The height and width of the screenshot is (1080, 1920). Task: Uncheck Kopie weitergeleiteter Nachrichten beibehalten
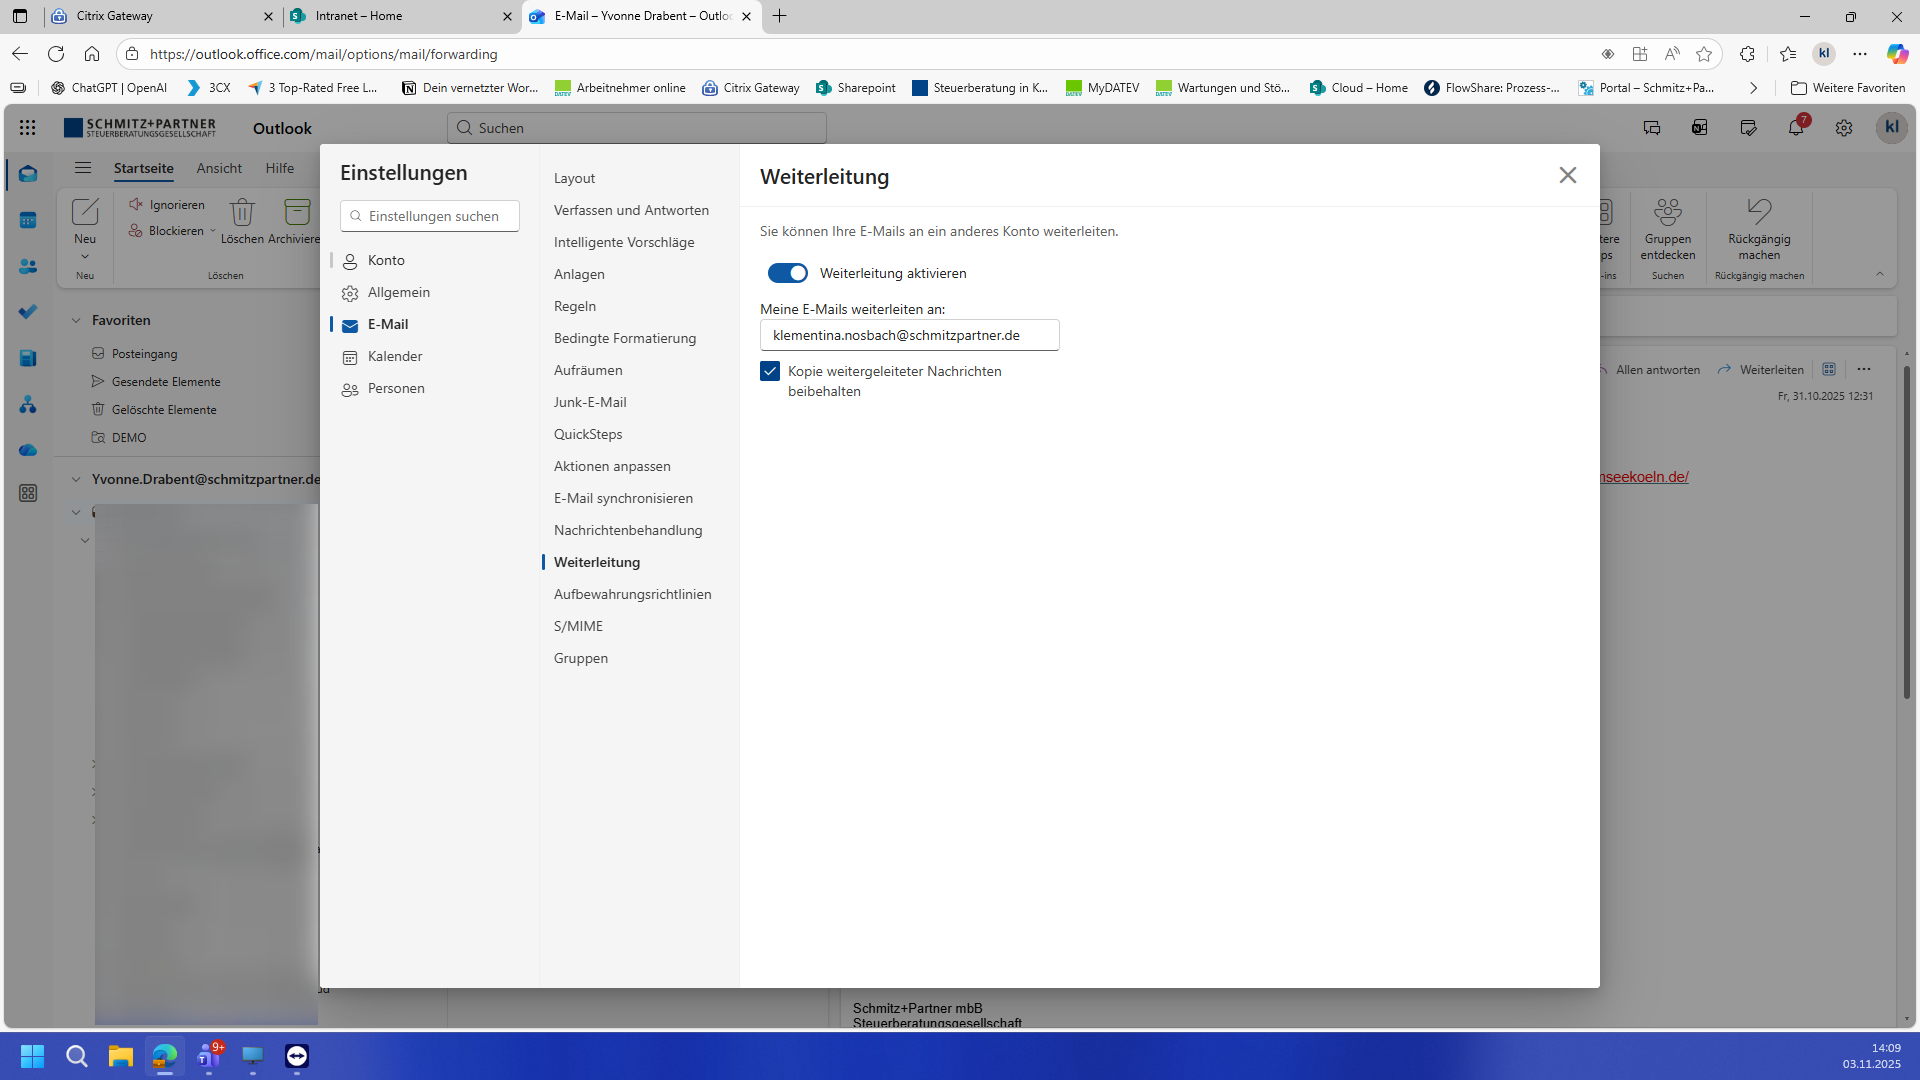770,371
